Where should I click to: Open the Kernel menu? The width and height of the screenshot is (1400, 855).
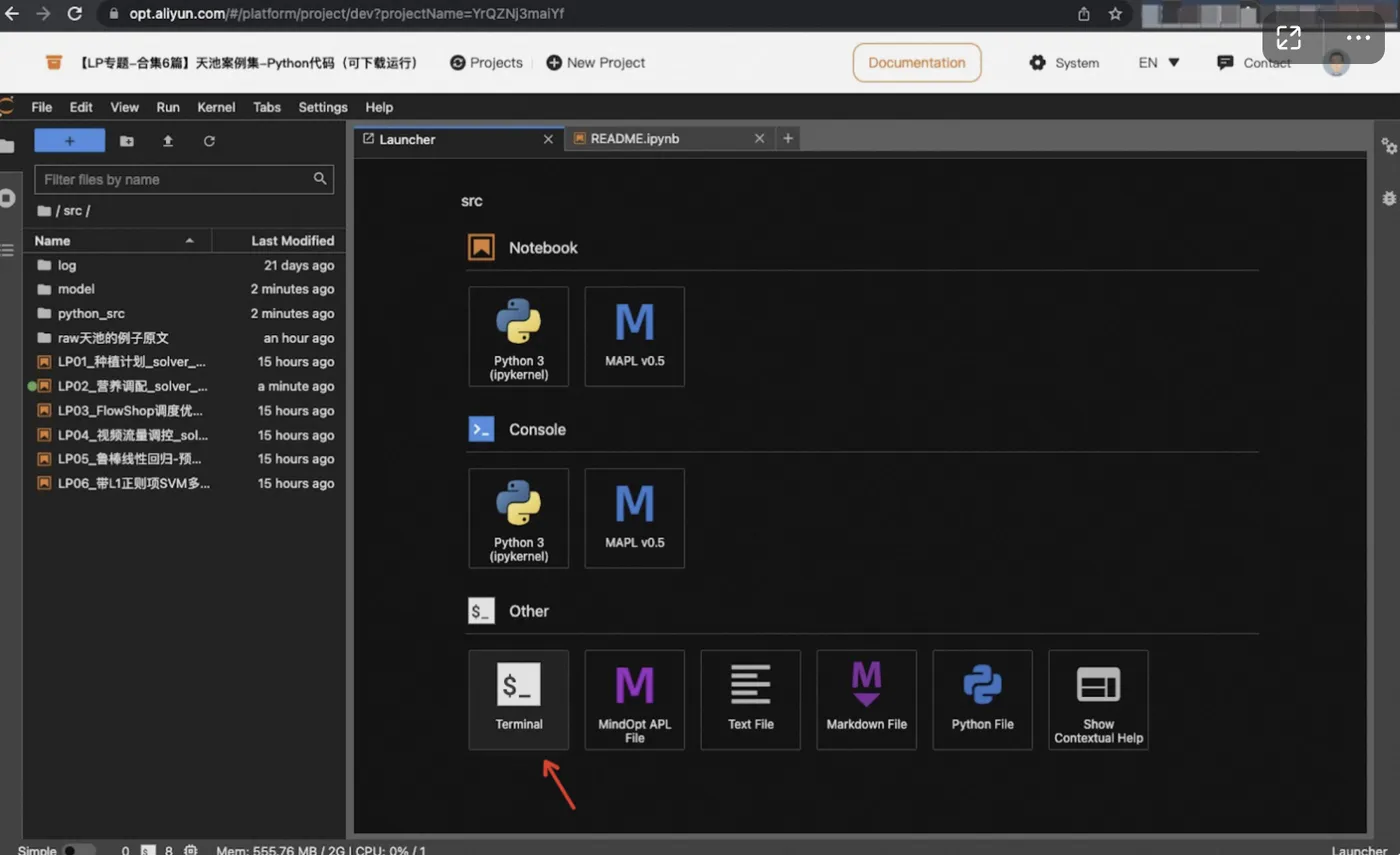tap(216, 107)
